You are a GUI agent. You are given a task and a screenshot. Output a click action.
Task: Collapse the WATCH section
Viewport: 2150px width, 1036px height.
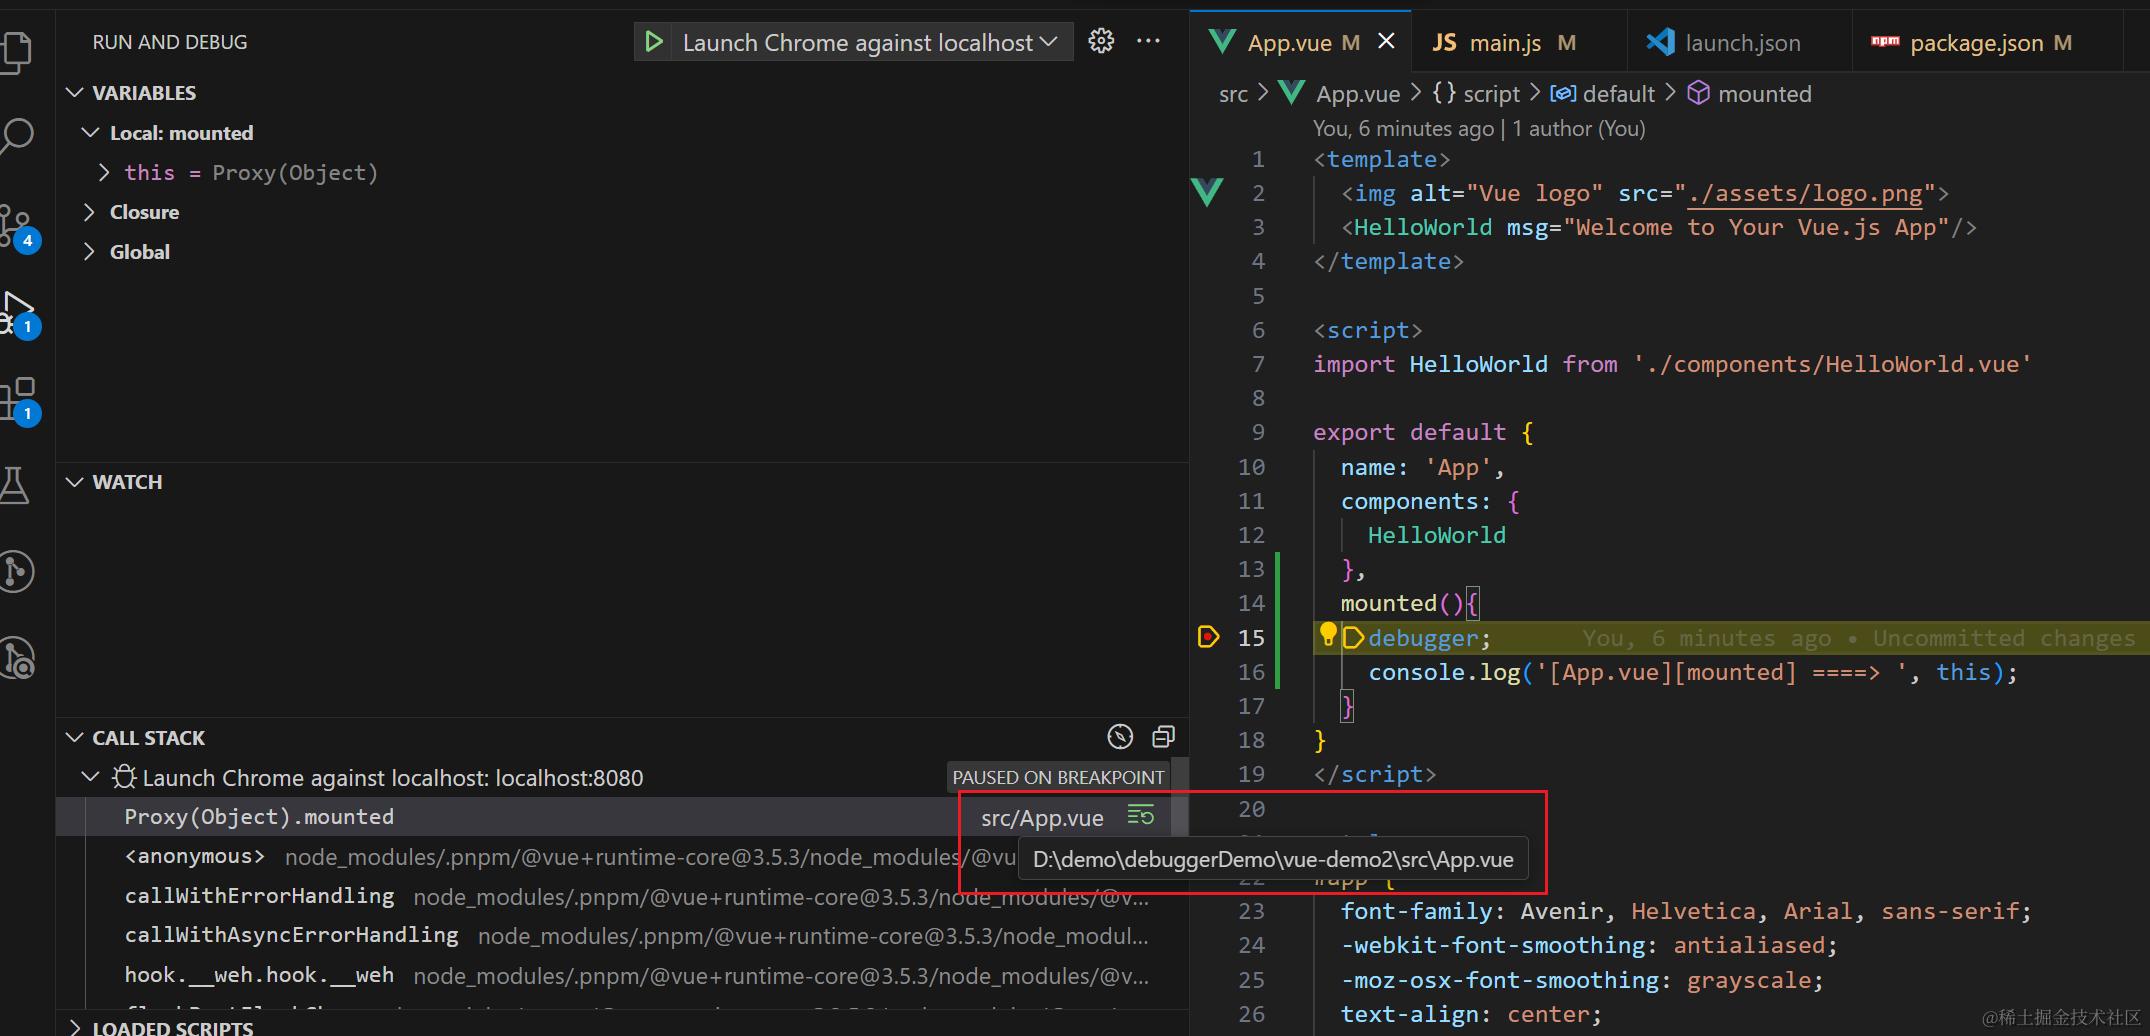[x=75, y=482]
